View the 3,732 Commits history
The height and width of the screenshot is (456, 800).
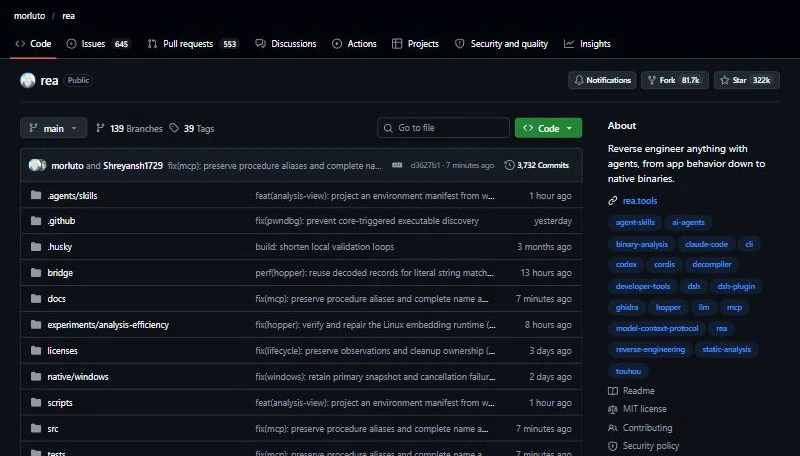click(537, 165)
